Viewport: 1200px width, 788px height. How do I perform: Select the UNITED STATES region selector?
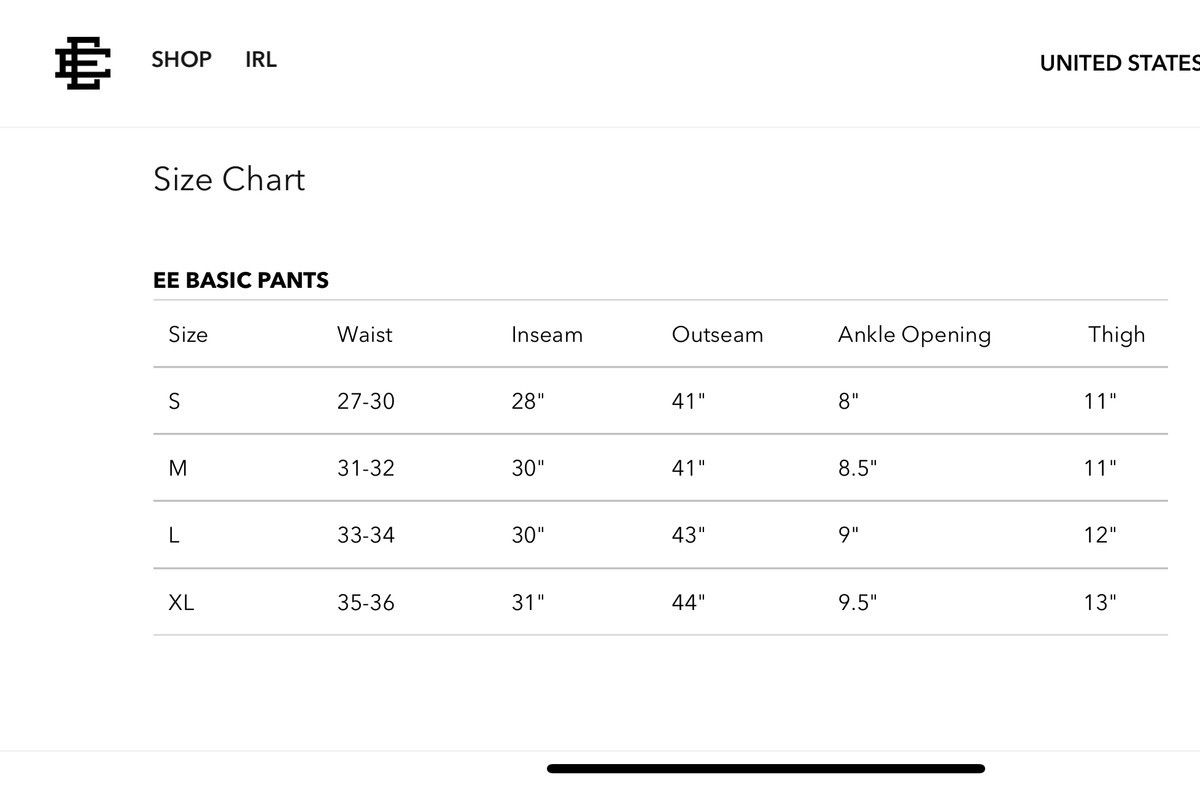tap(1120, 63)
